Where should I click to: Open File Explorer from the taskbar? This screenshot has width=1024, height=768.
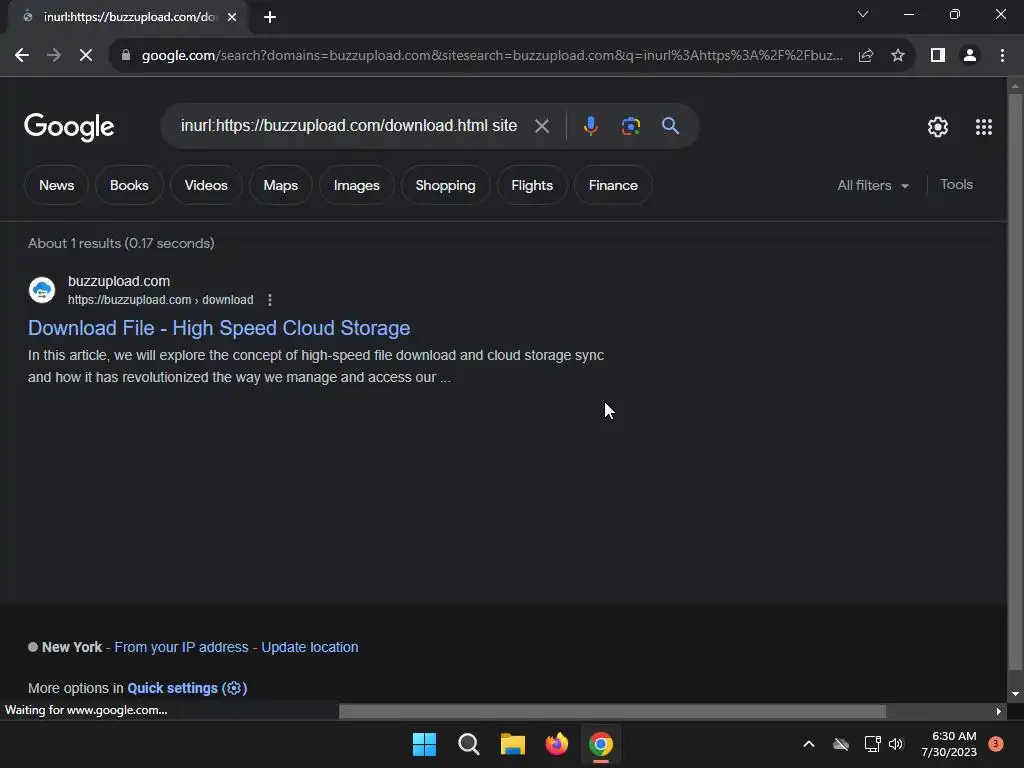513,744
